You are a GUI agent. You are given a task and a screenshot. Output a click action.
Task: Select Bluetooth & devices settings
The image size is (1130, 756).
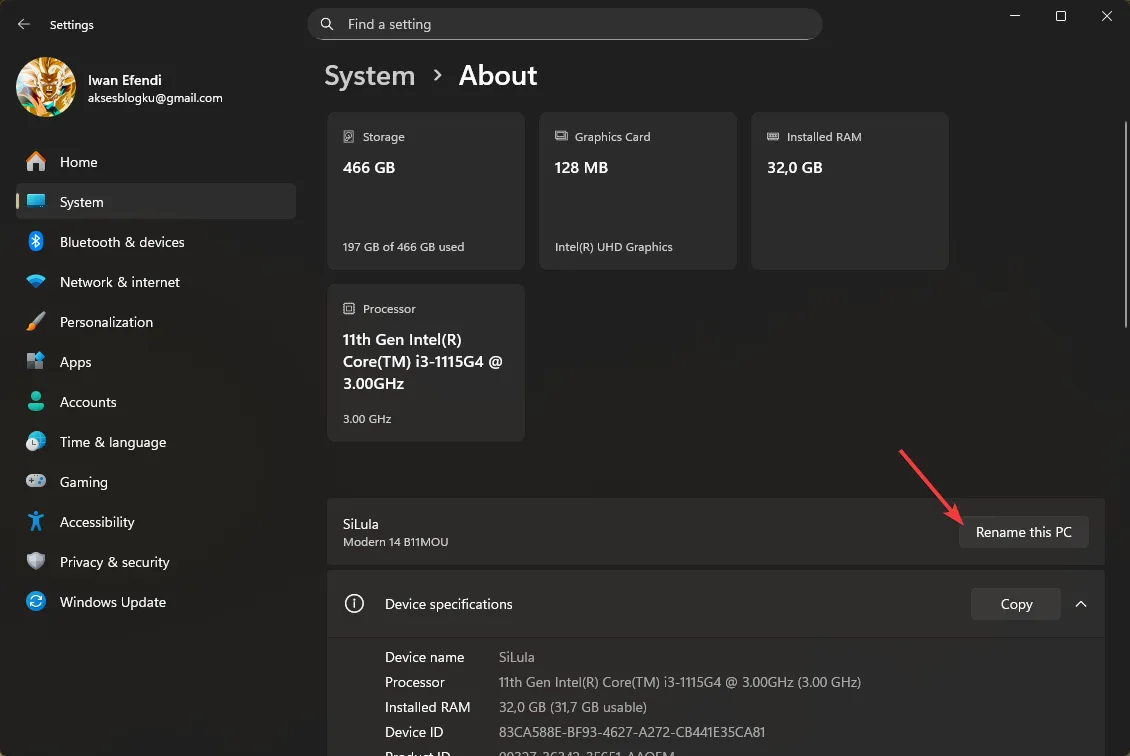[122, 241]
